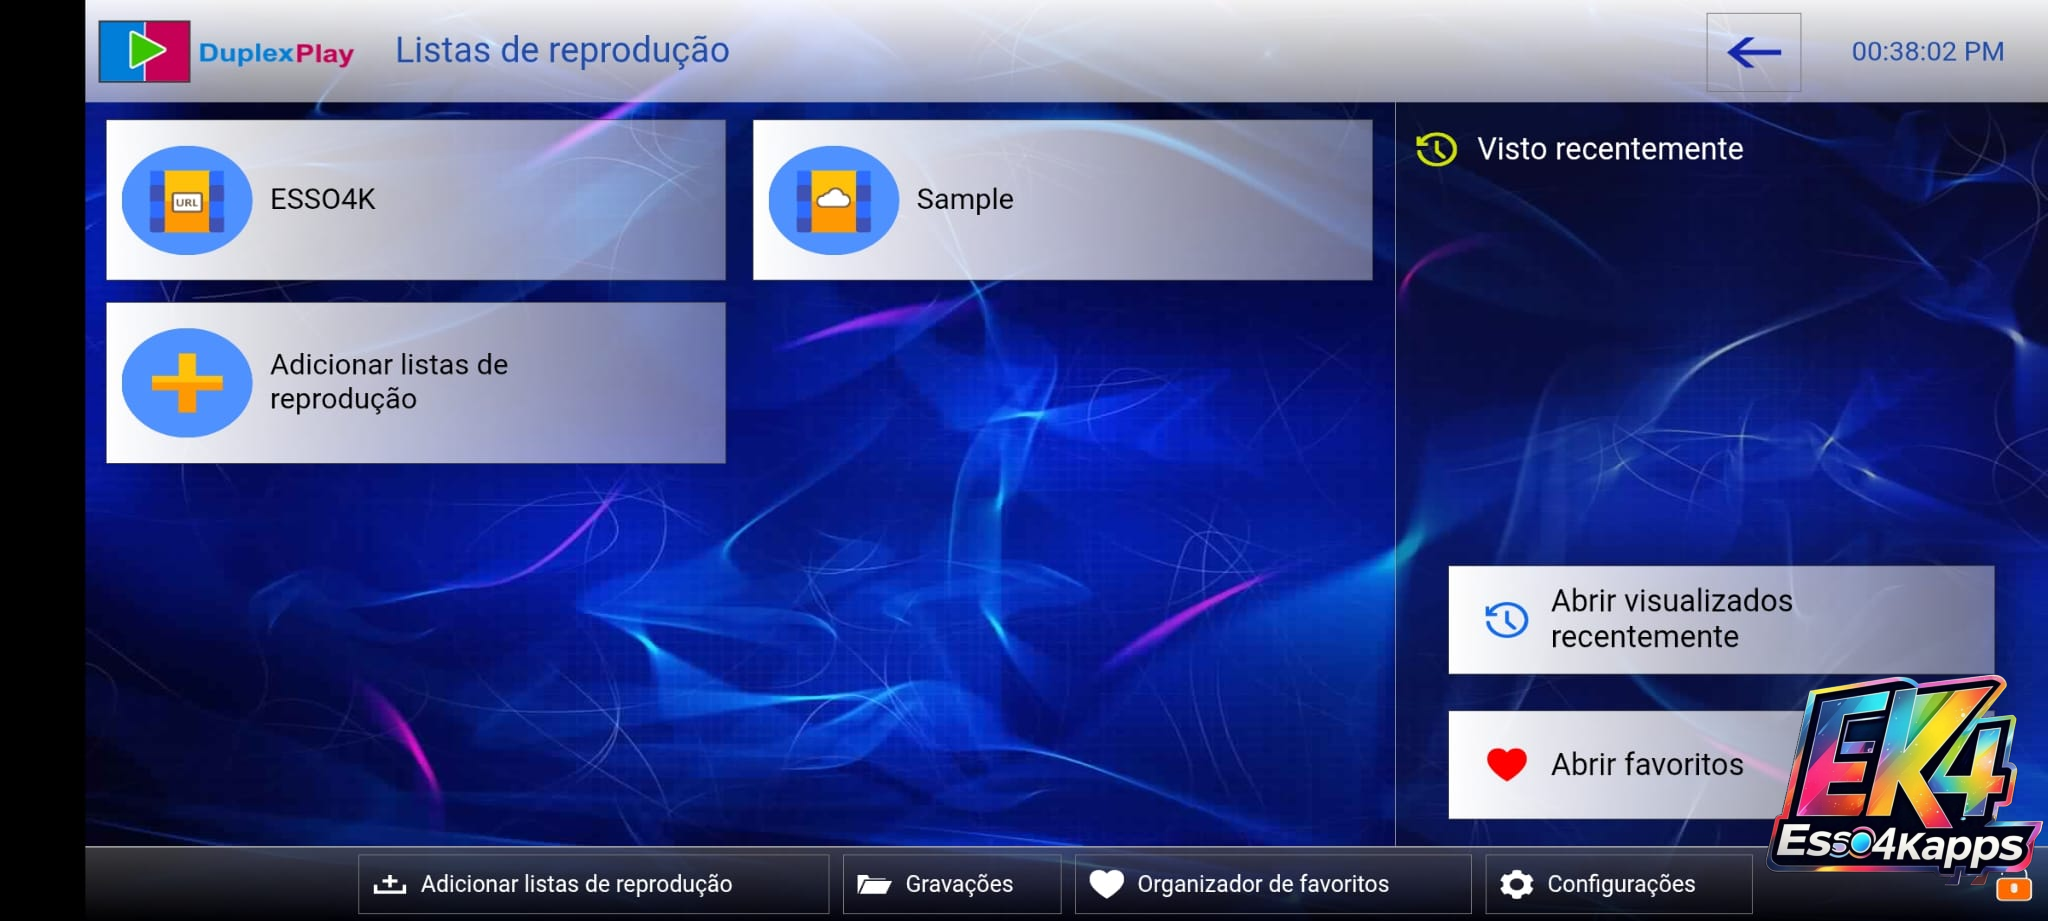Viewport: 2048px width, 921px height.
Task: Click the folder icon for Gravações
Action: (x=874, y=884)
